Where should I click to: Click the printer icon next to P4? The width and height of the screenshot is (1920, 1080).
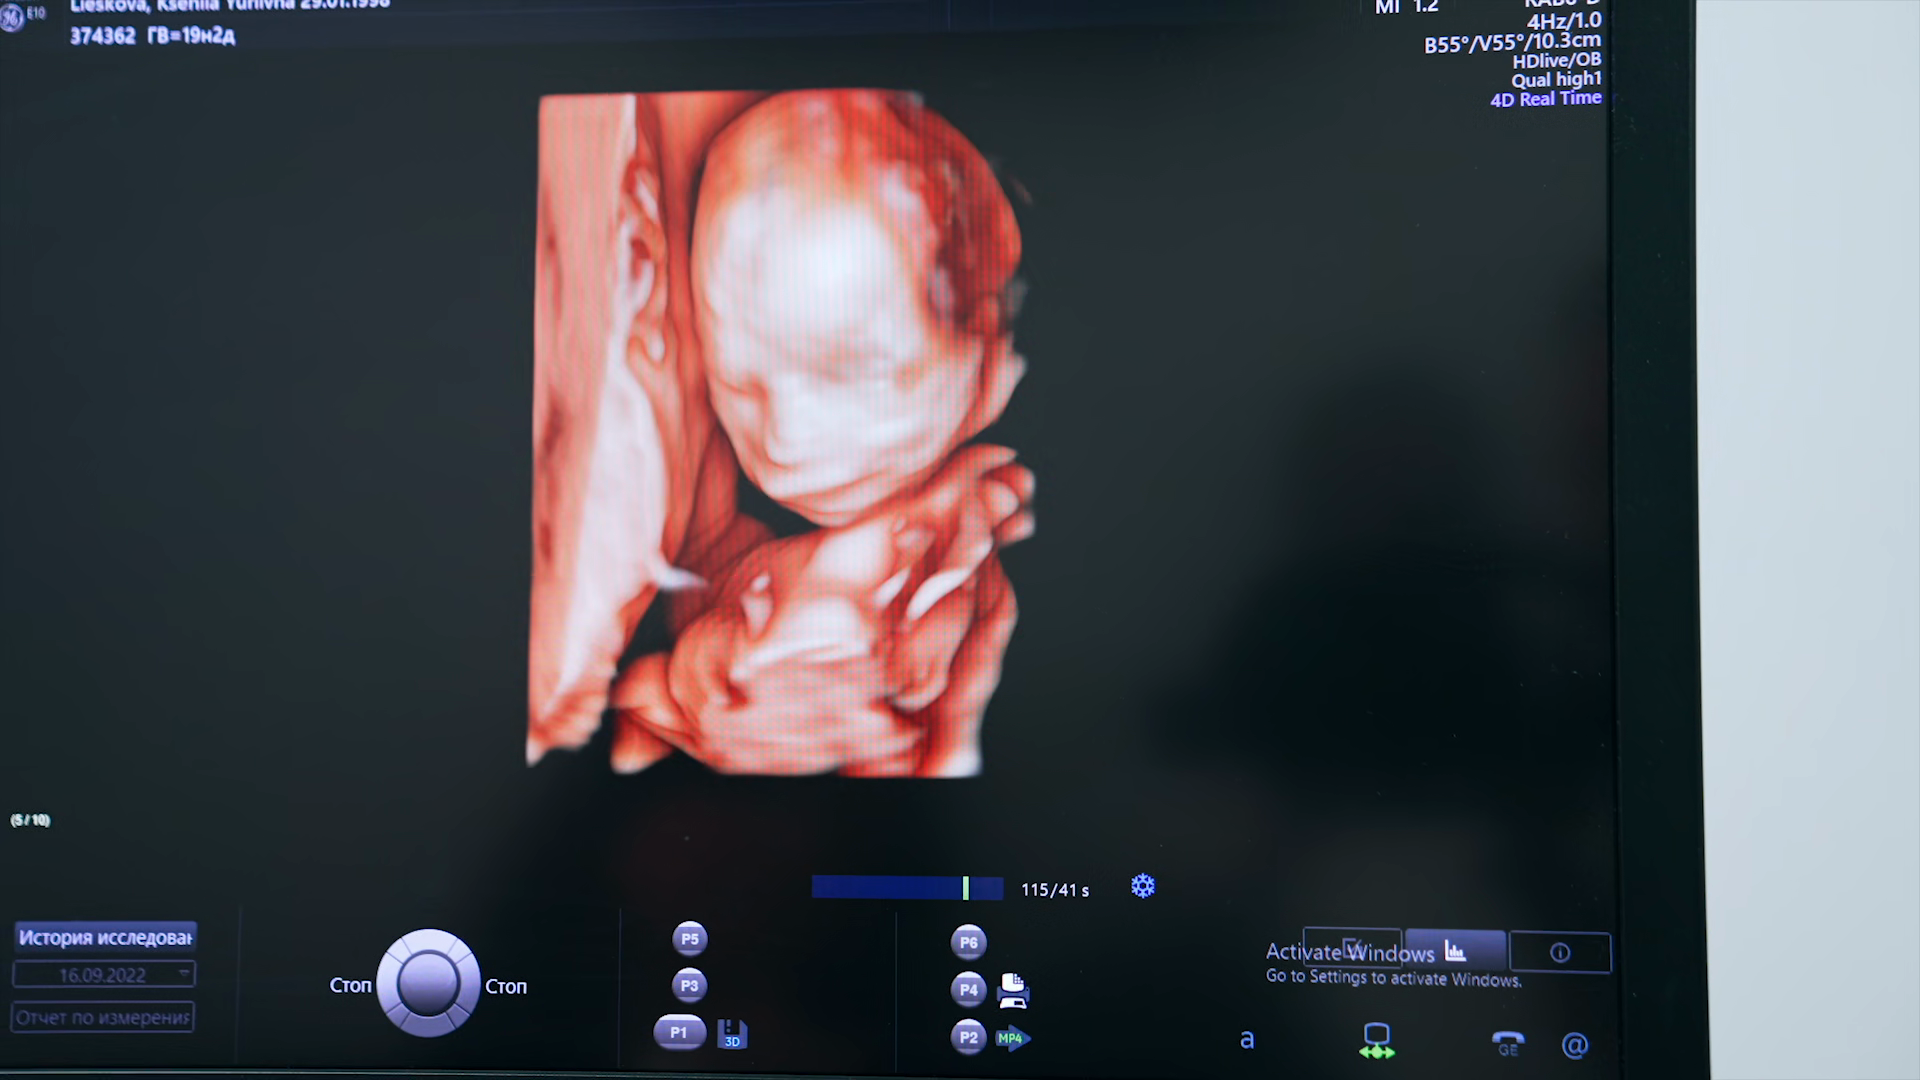1013,990
